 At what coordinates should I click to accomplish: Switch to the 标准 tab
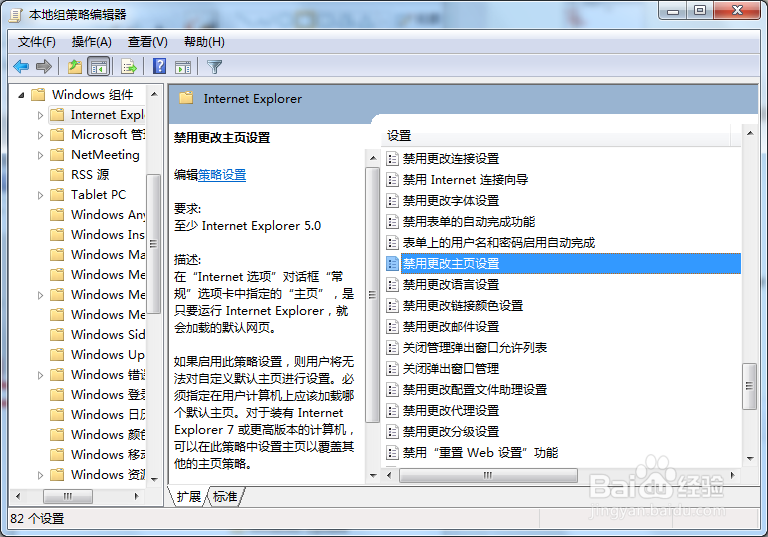(x=225, y=497)
